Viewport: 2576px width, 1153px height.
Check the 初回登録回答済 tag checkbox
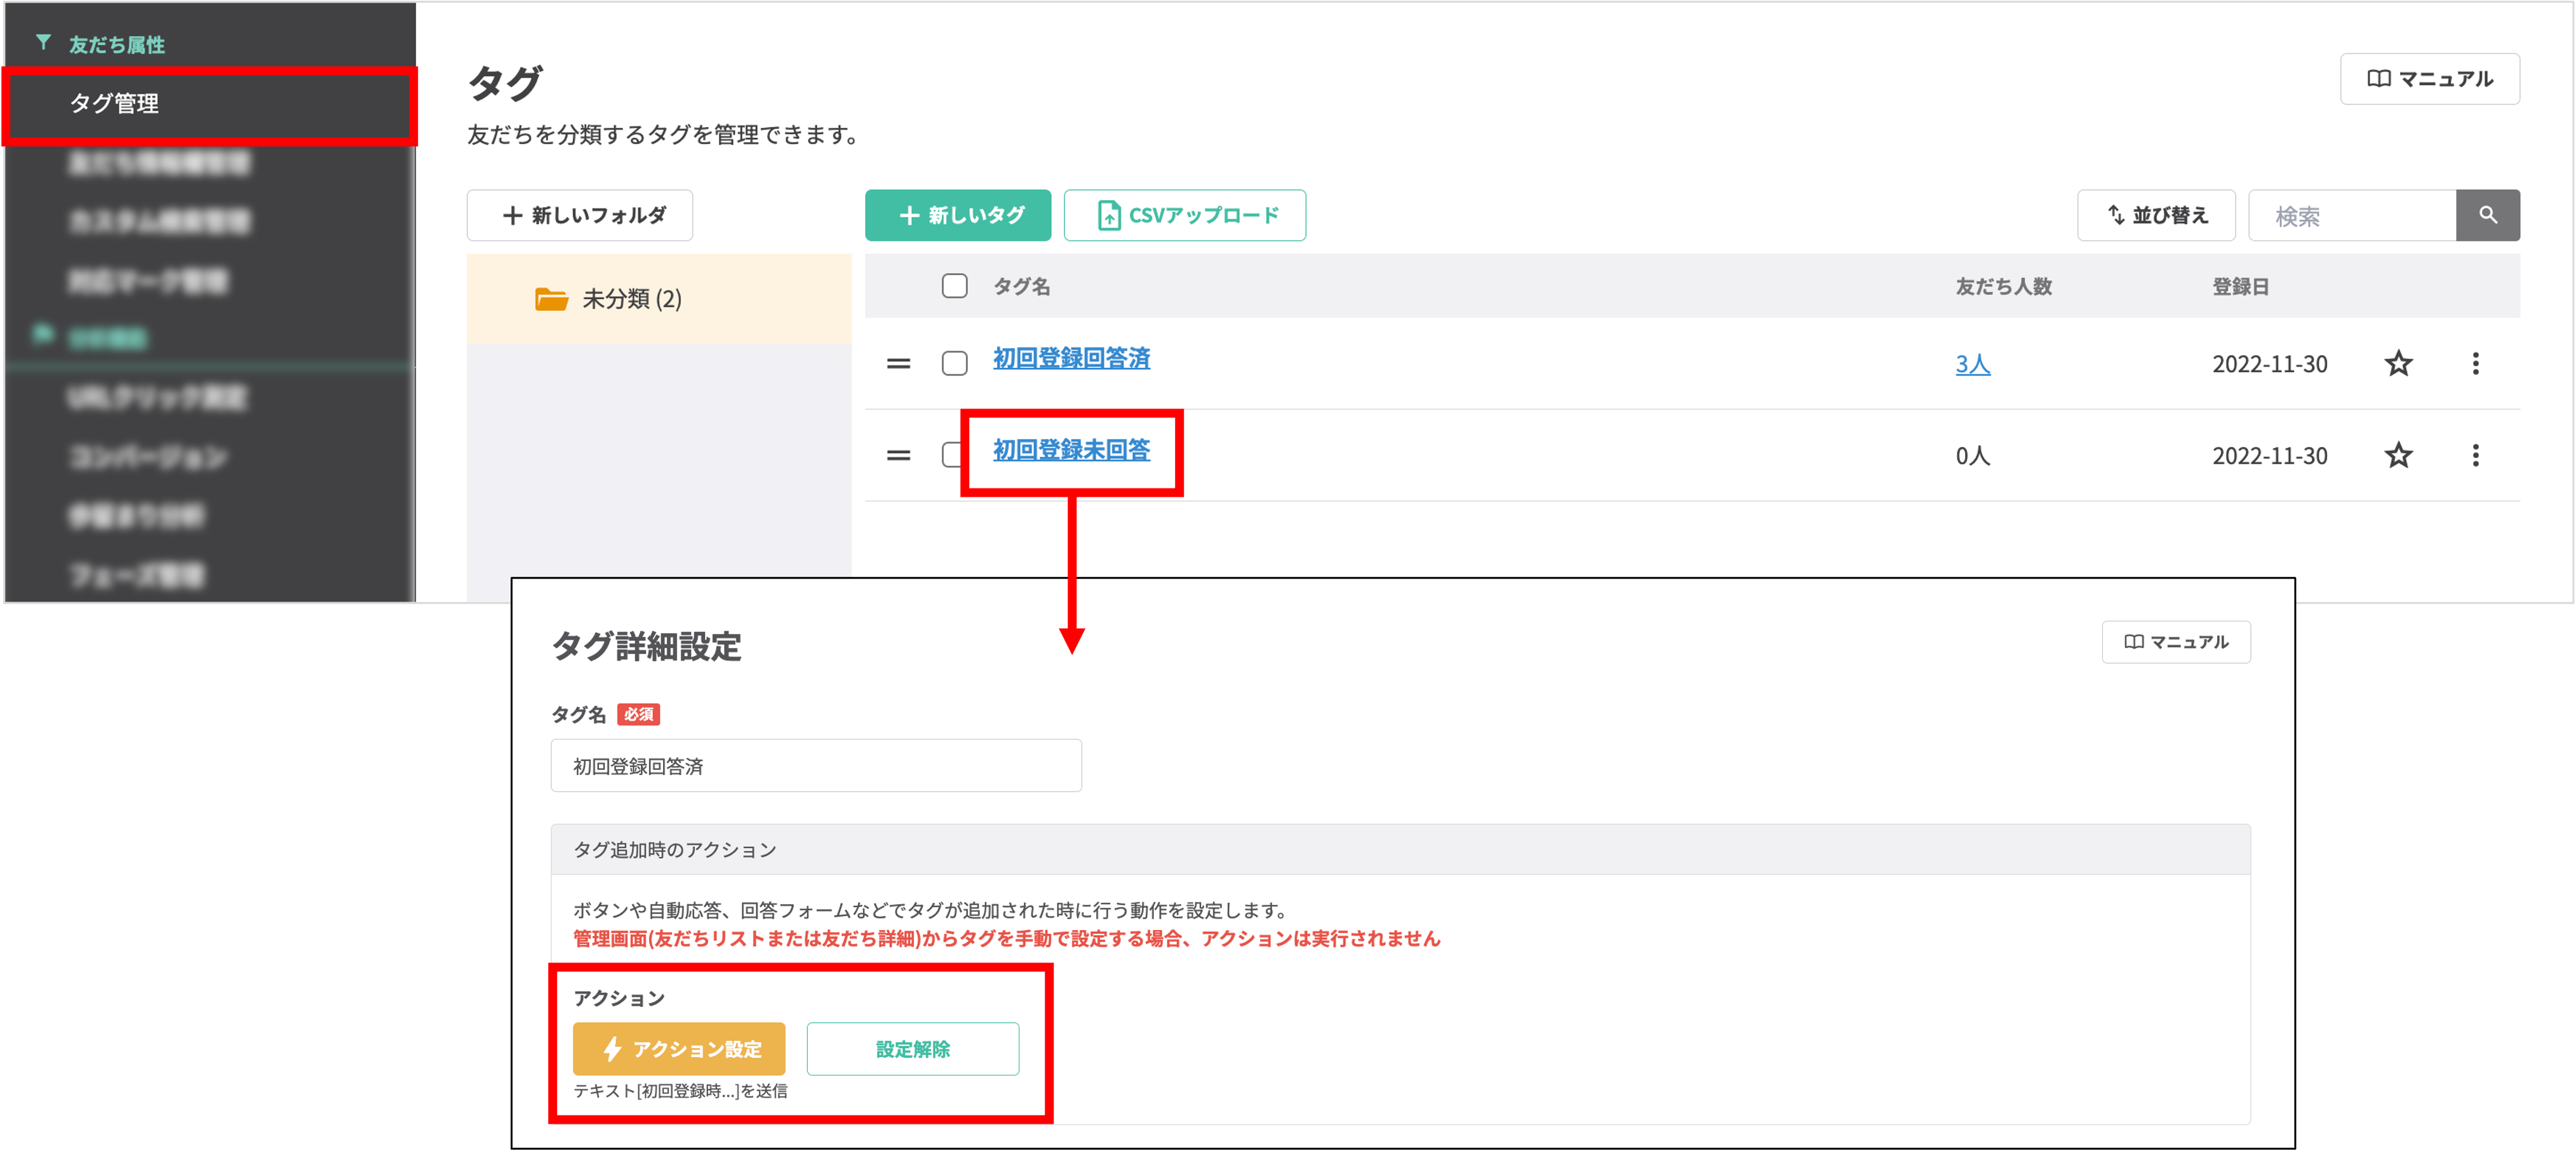click(954, 363)
